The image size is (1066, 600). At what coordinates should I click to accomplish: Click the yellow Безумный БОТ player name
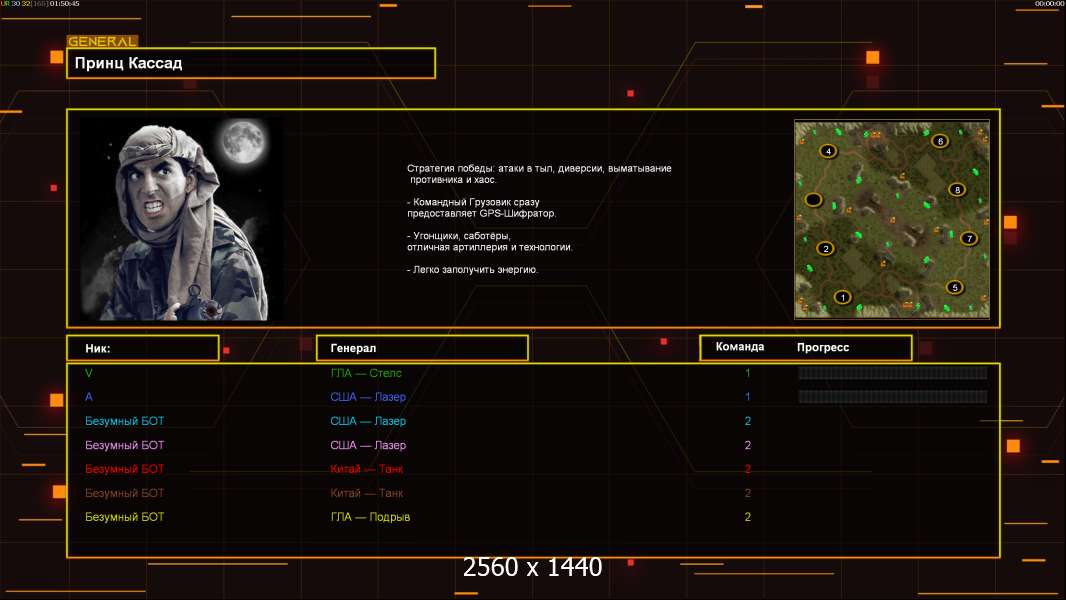coord(124,517)
